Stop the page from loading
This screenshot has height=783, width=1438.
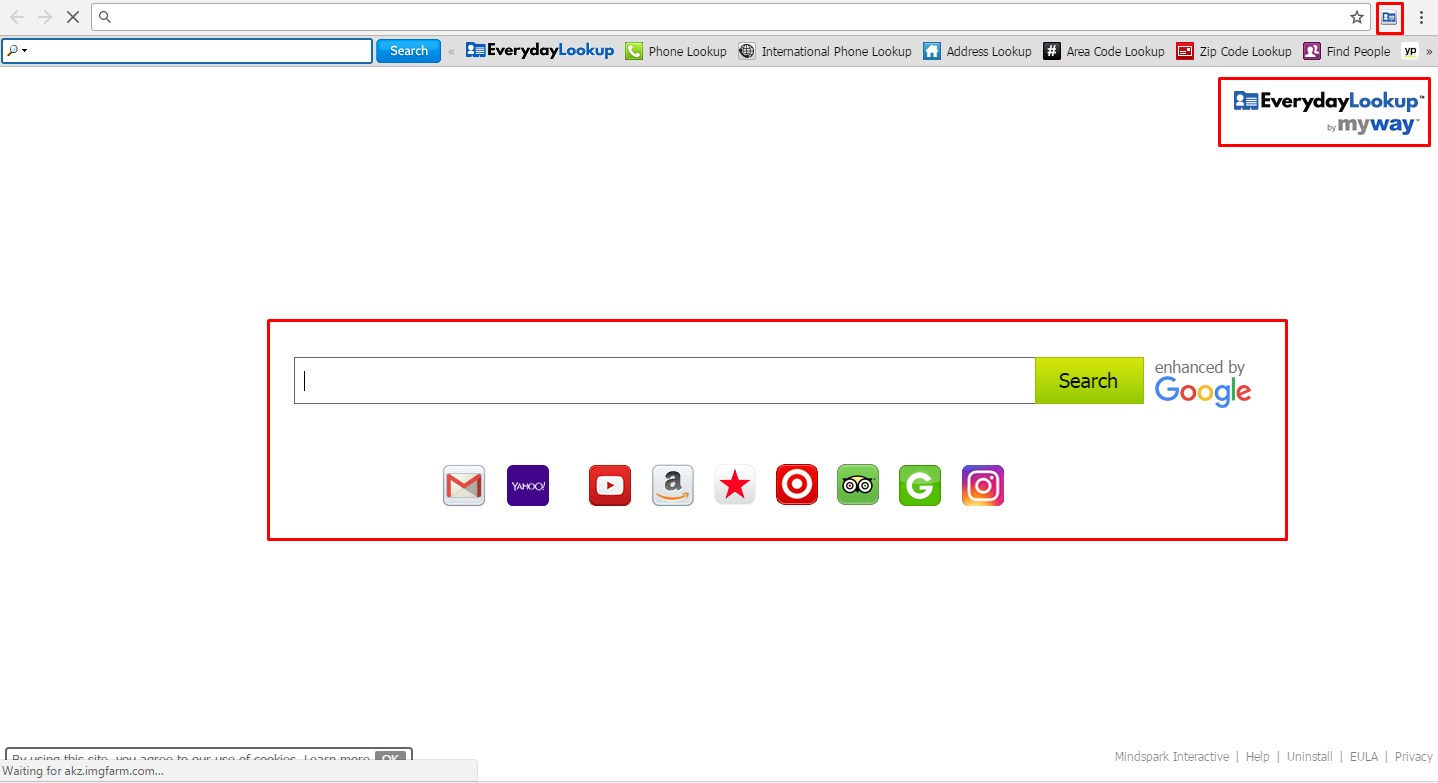tap(72, 17)
